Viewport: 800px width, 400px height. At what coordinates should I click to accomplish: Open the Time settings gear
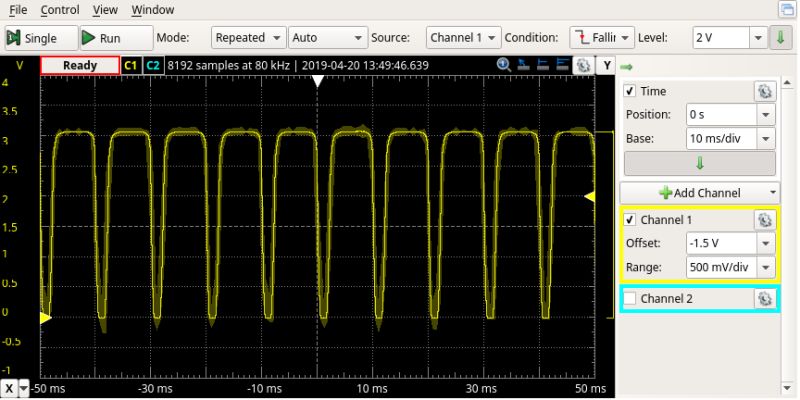click(x=764, y=91)
